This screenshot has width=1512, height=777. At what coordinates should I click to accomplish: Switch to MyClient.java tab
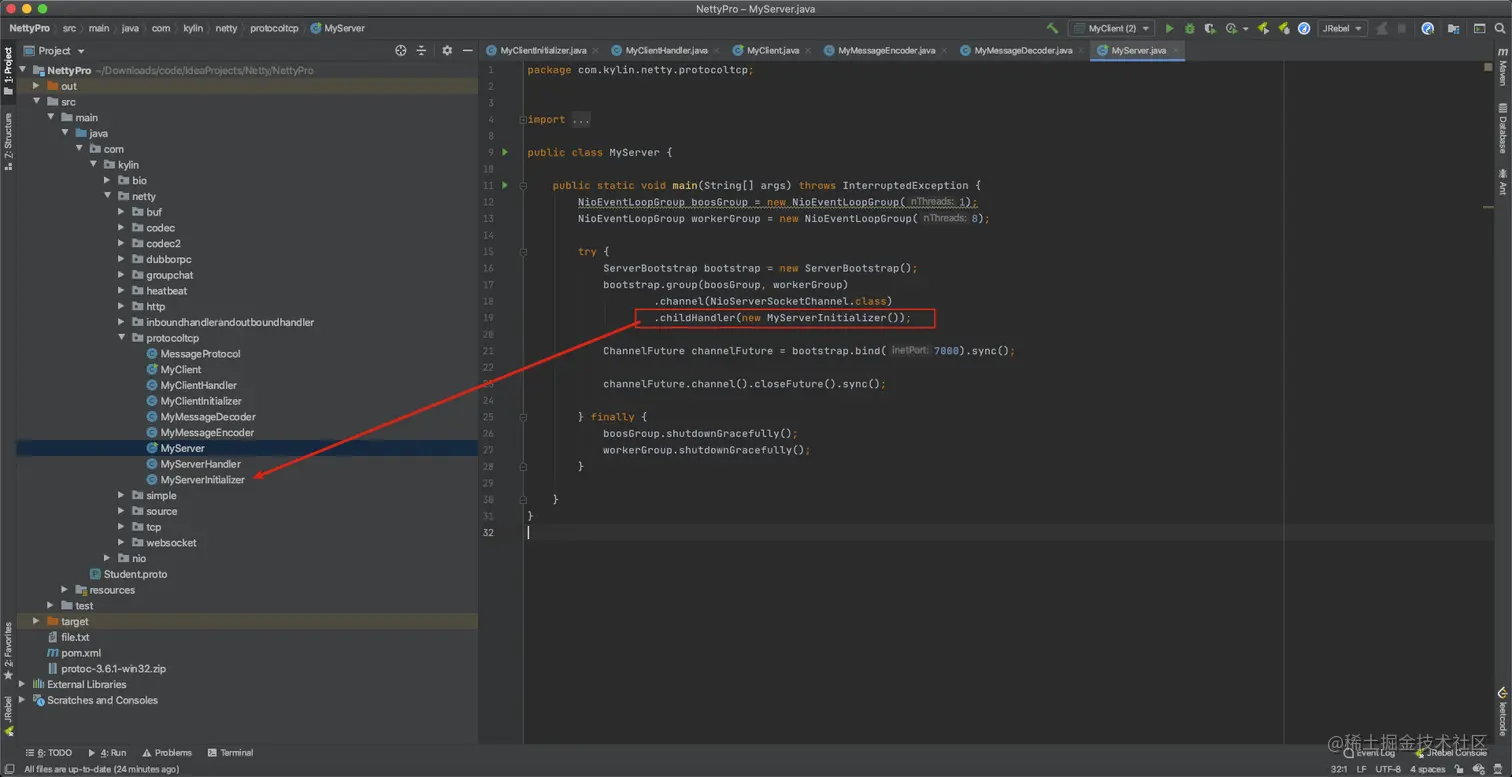(x=772, y=50)
